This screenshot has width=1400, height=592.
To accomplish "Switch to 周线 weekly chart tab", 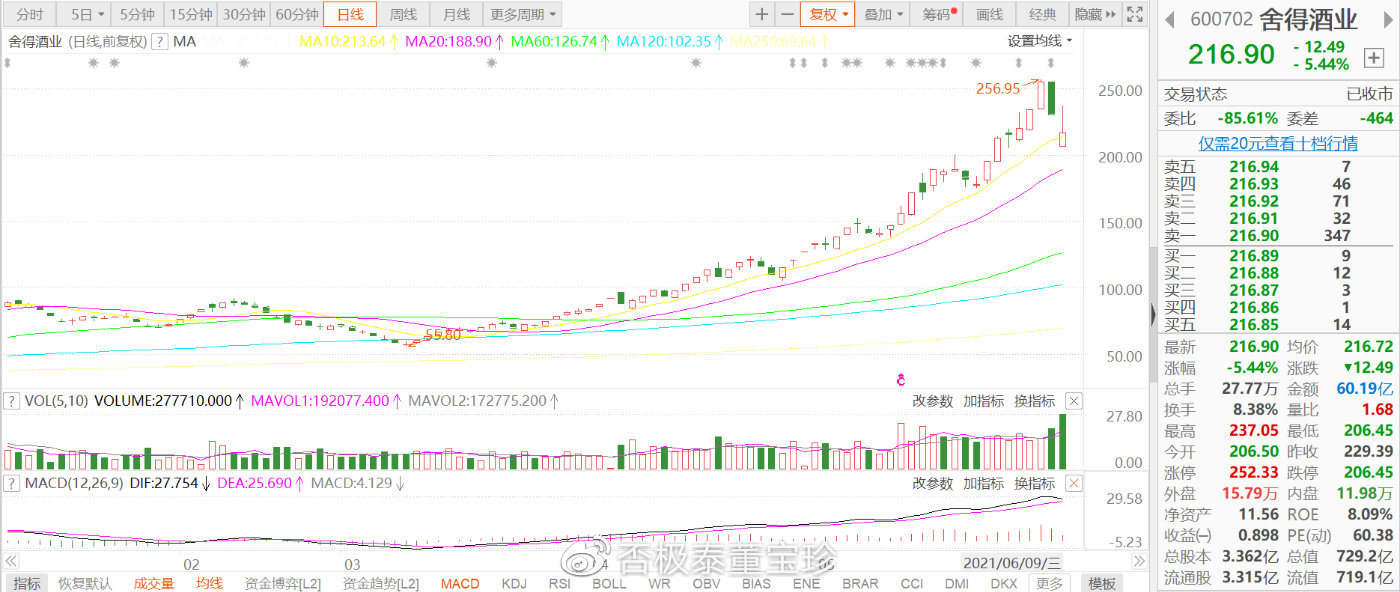I will (x=403, y=14).
